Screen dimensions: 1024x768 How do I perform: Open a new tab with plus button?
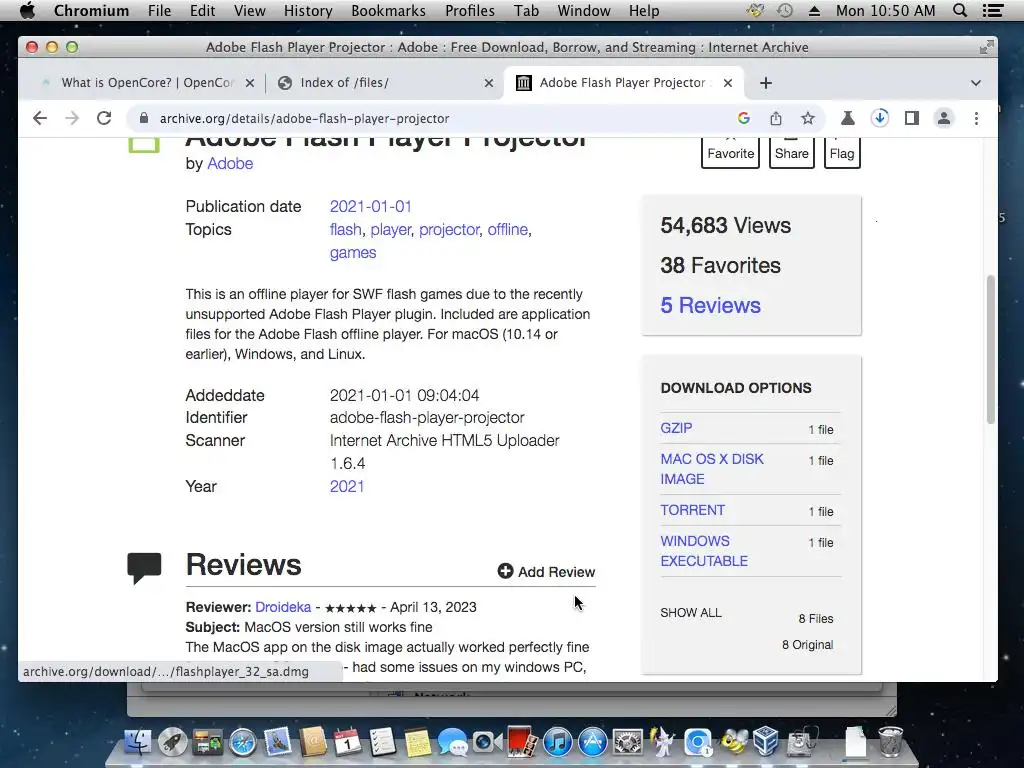[x=766, y=83]
